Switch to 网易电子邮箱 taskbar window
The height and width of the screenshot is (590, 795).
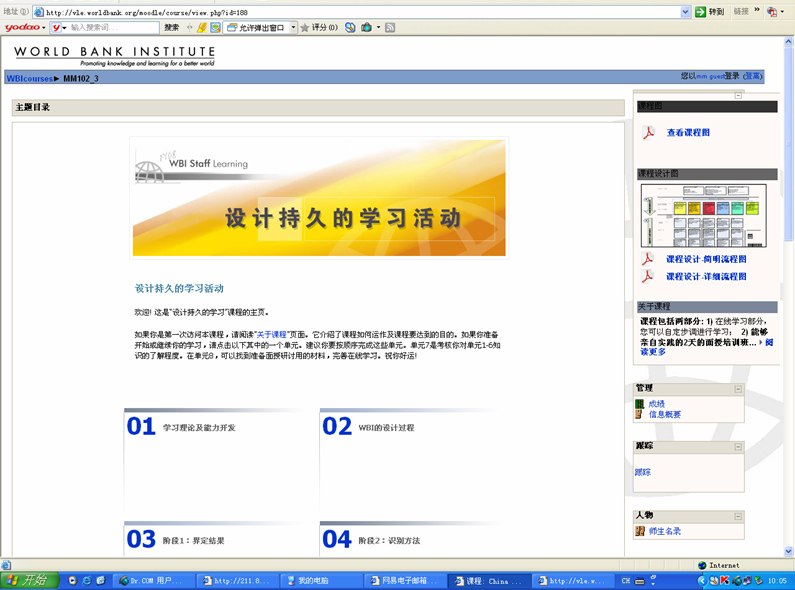pyautogui.click(x=406, y=581)
